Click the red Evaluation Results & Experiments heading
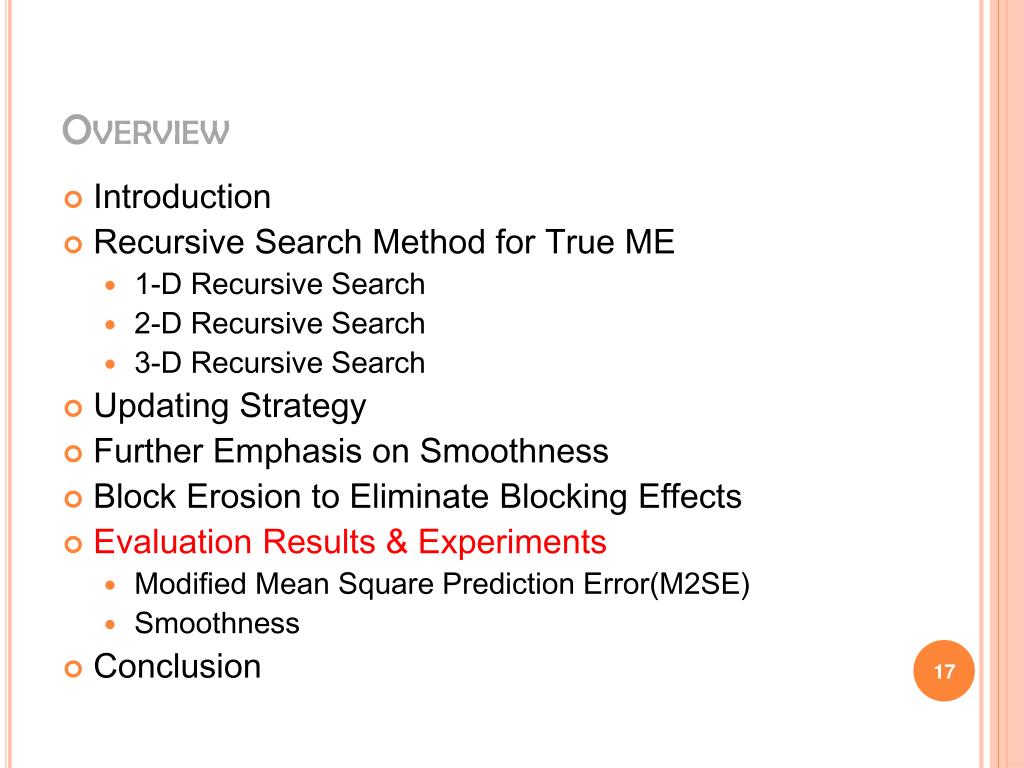Screen dimensions: 1024x768 [350, 542]
